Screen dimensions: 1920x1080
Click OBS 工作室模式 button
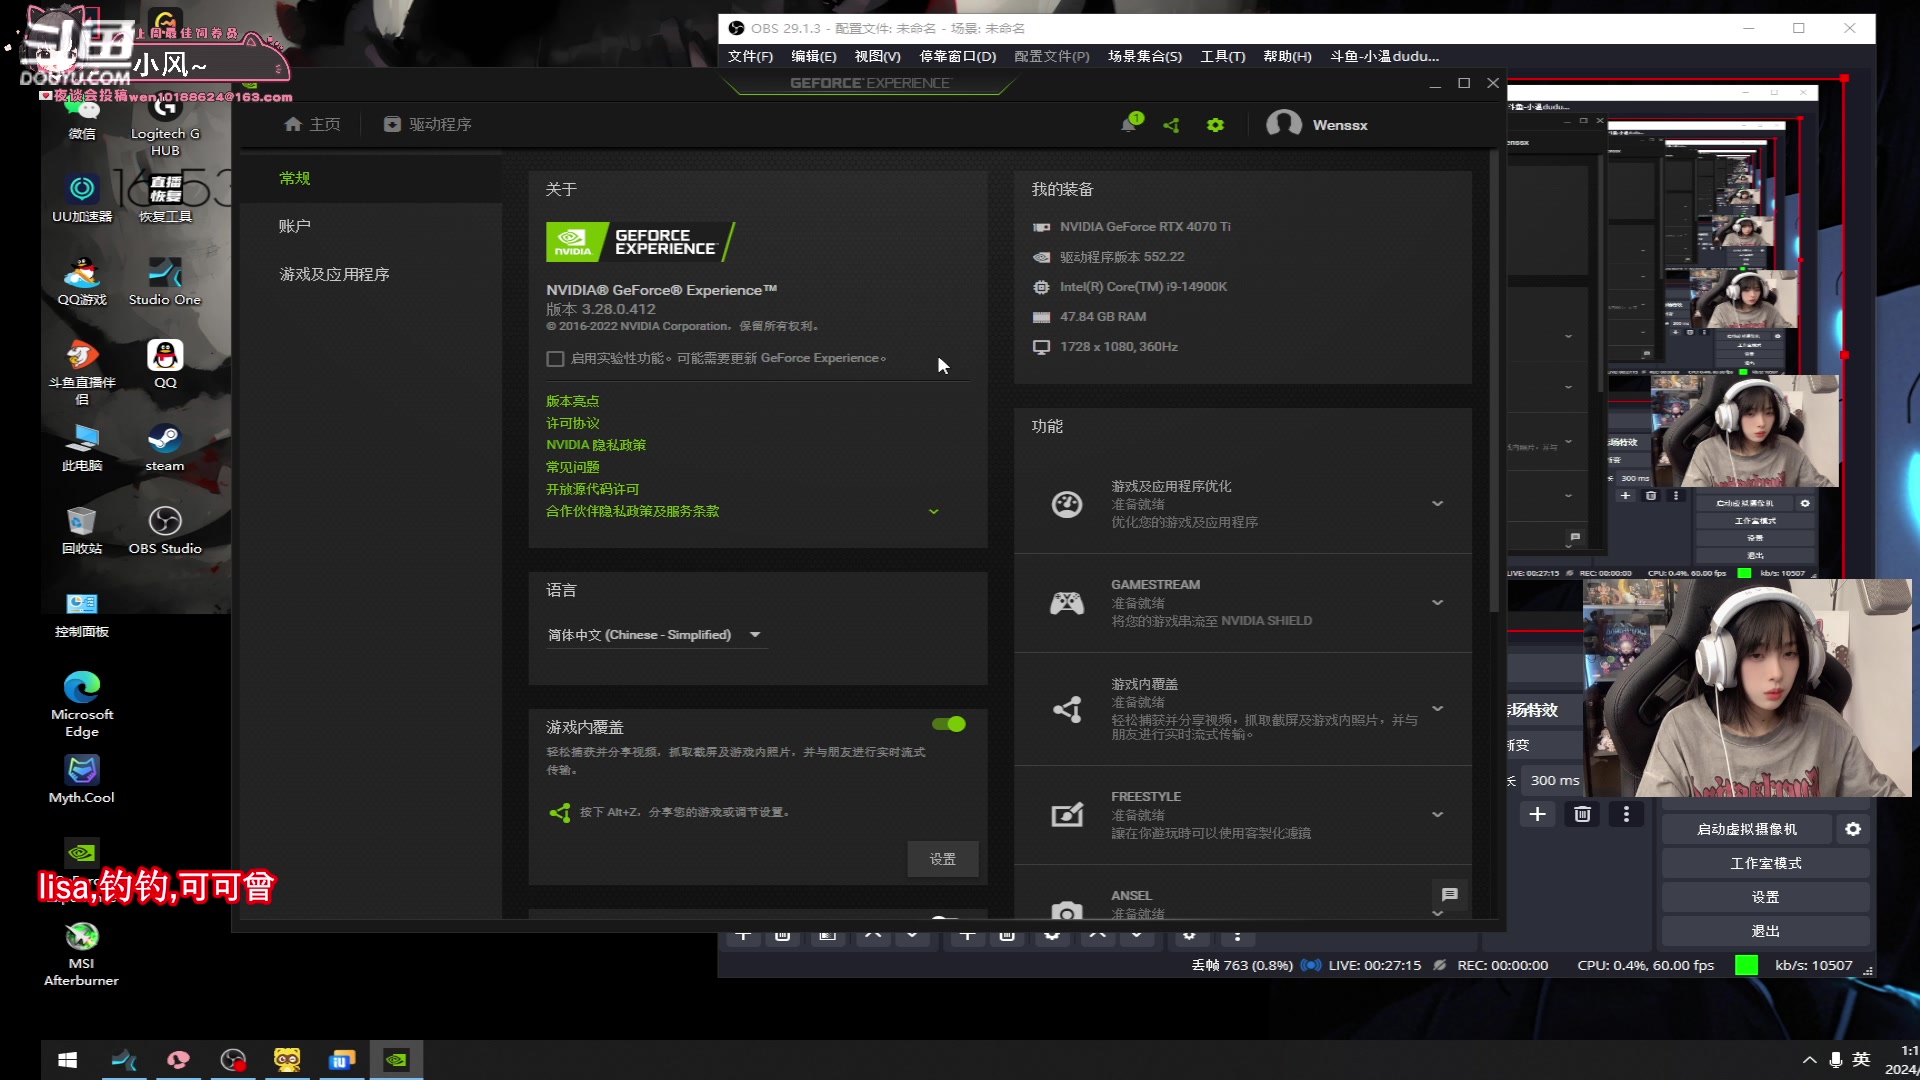pyautogui.click(x=1766, y=863)
